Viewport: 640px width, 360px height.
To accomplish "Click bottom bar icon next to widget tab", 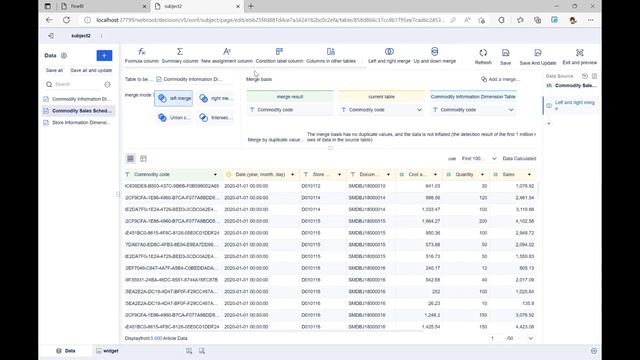I will [x=189, y=351].
